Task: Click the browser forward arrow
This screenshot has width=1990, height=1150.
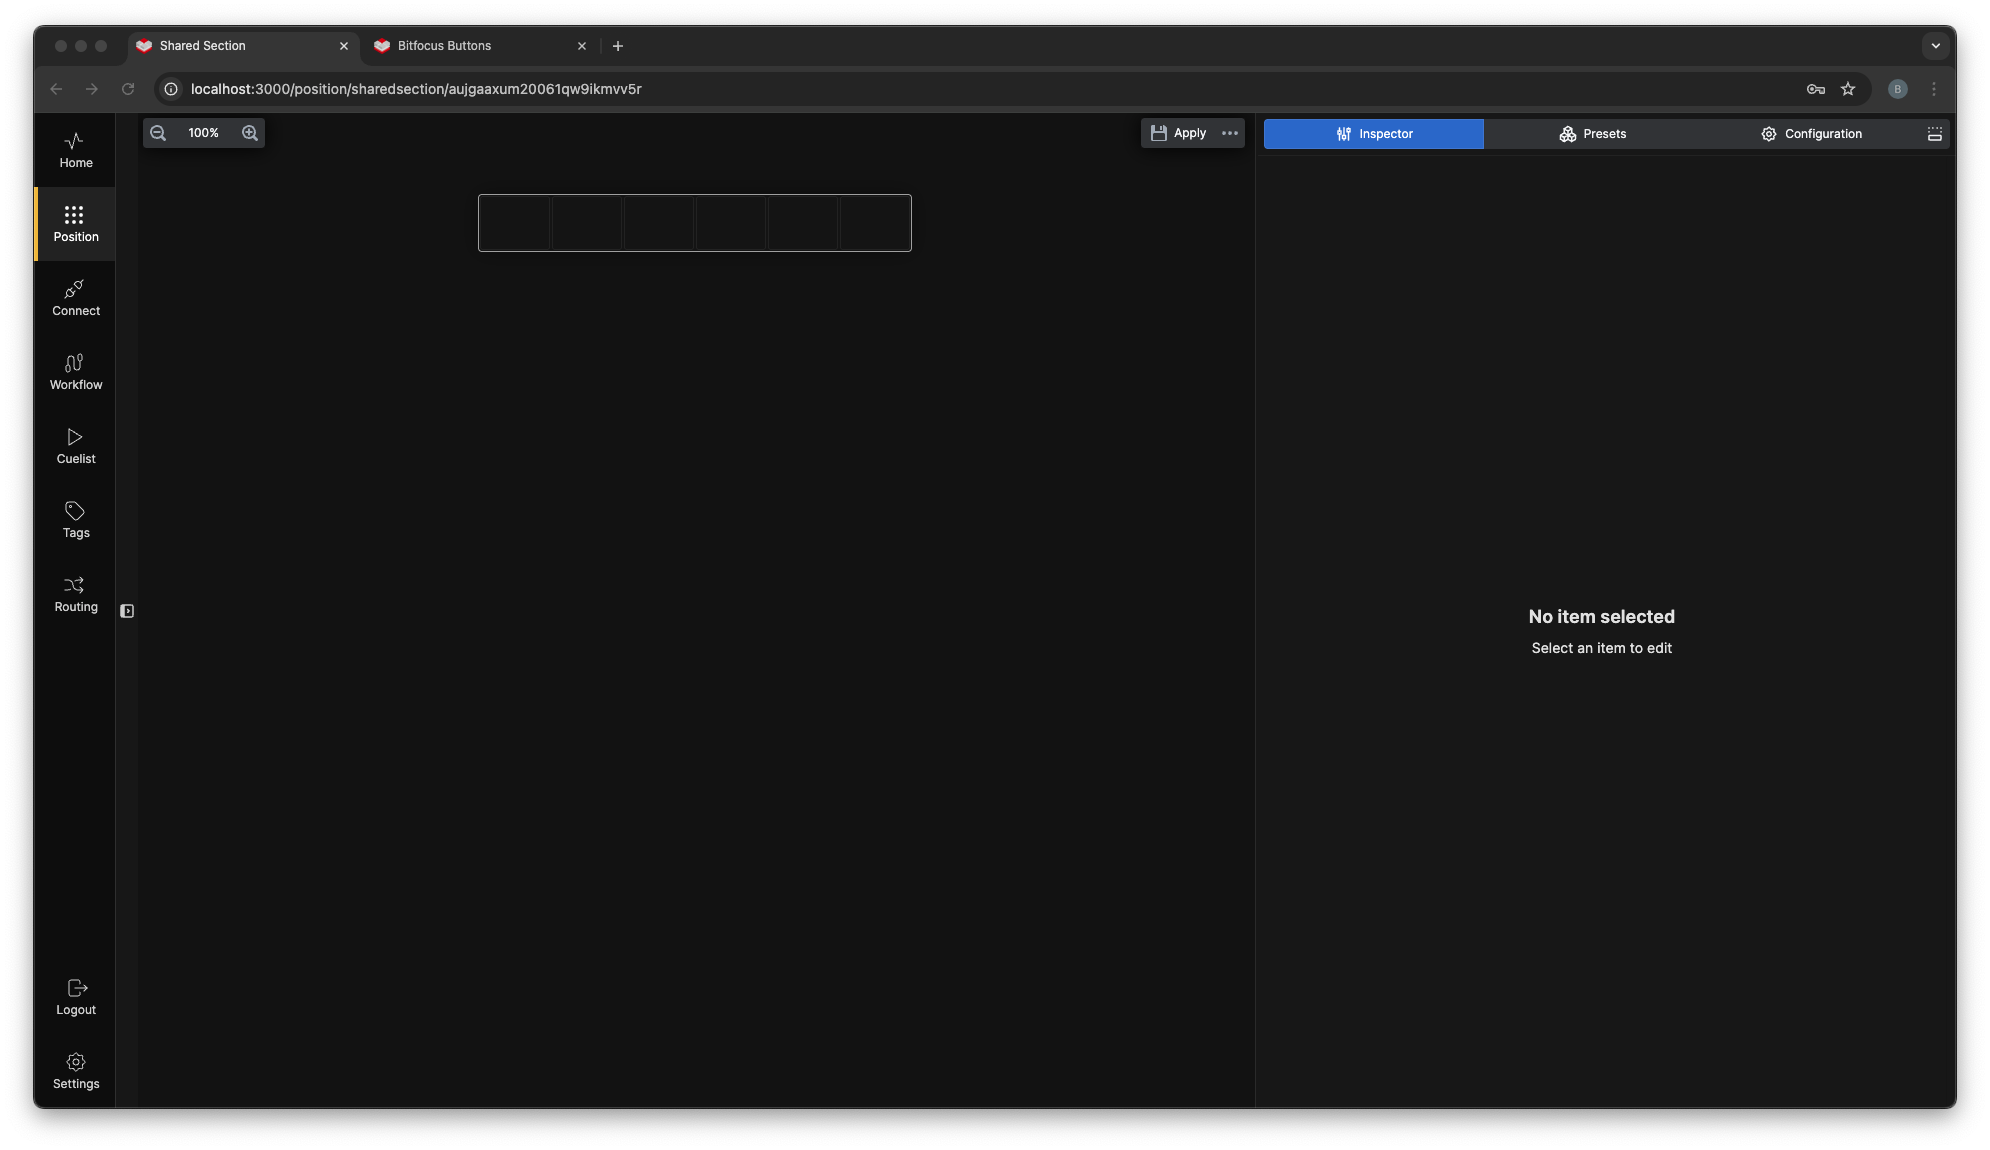Action: tap(92, 89)
